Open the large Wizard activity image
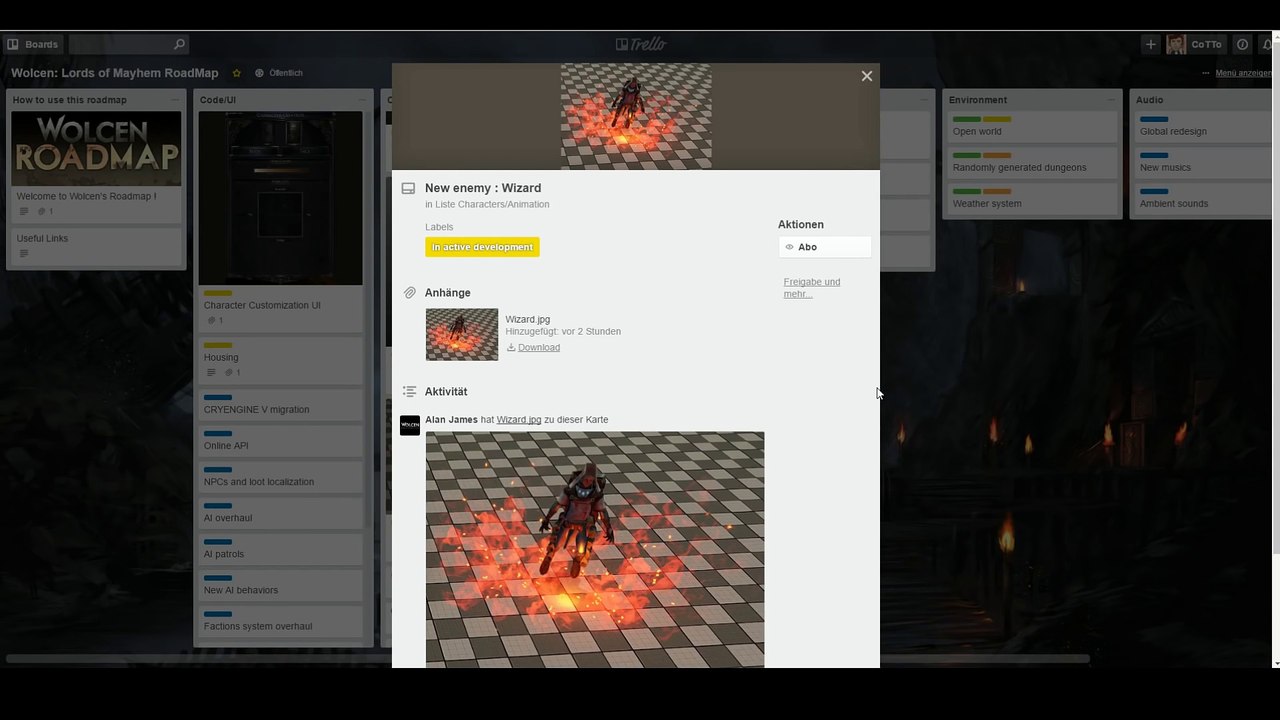 (x=595, y=549)
